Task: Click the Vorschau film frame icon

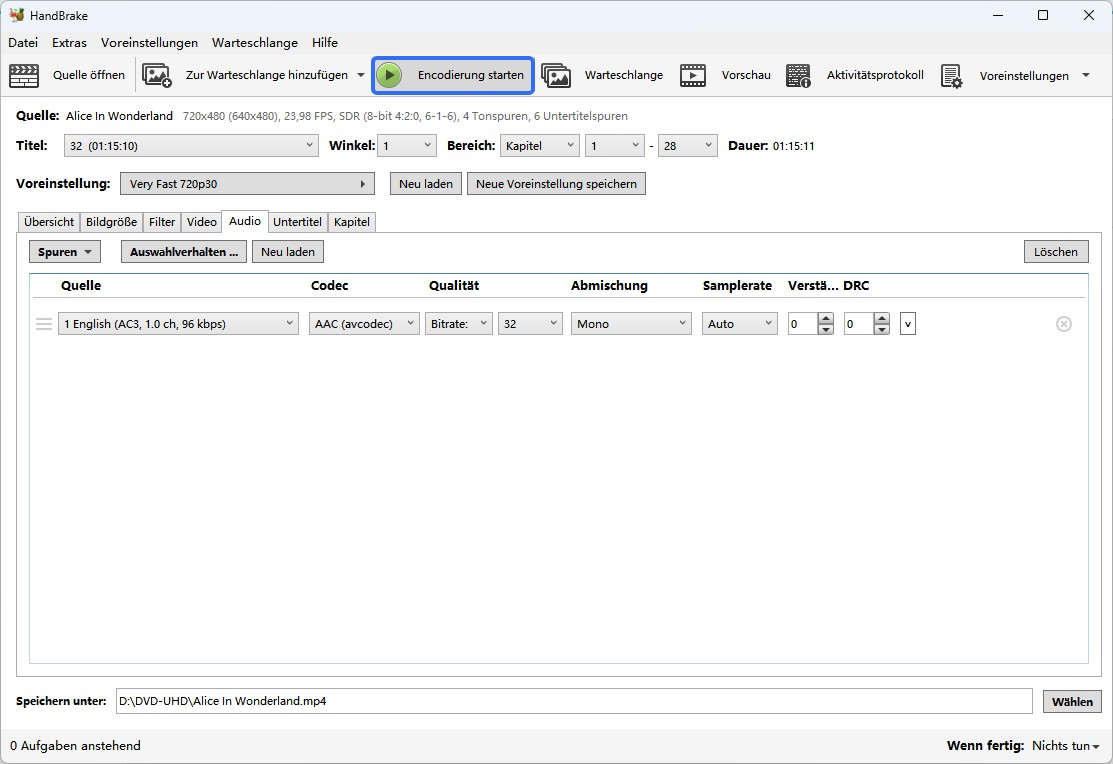Action: pos(693,75)
